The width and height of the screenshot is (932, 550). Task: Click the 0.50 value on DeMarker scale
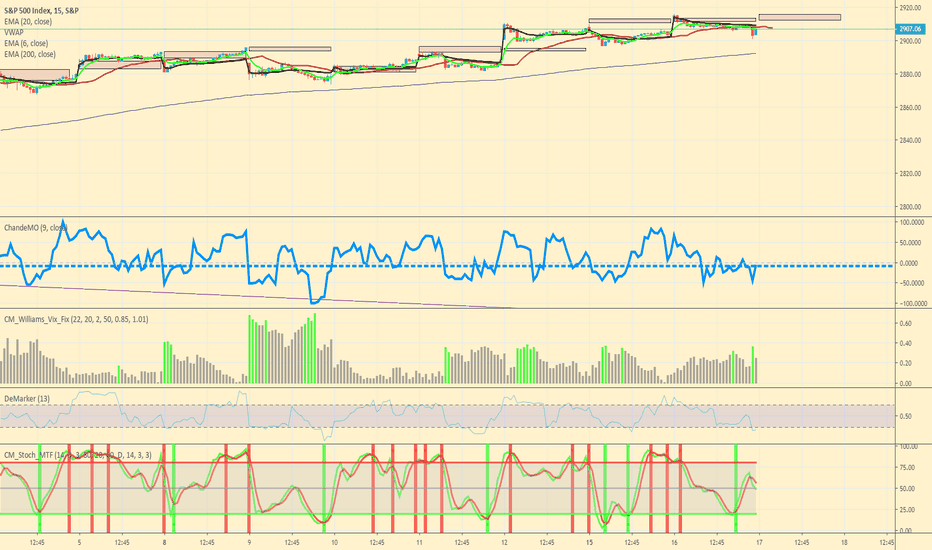click(x=906, y=416)
